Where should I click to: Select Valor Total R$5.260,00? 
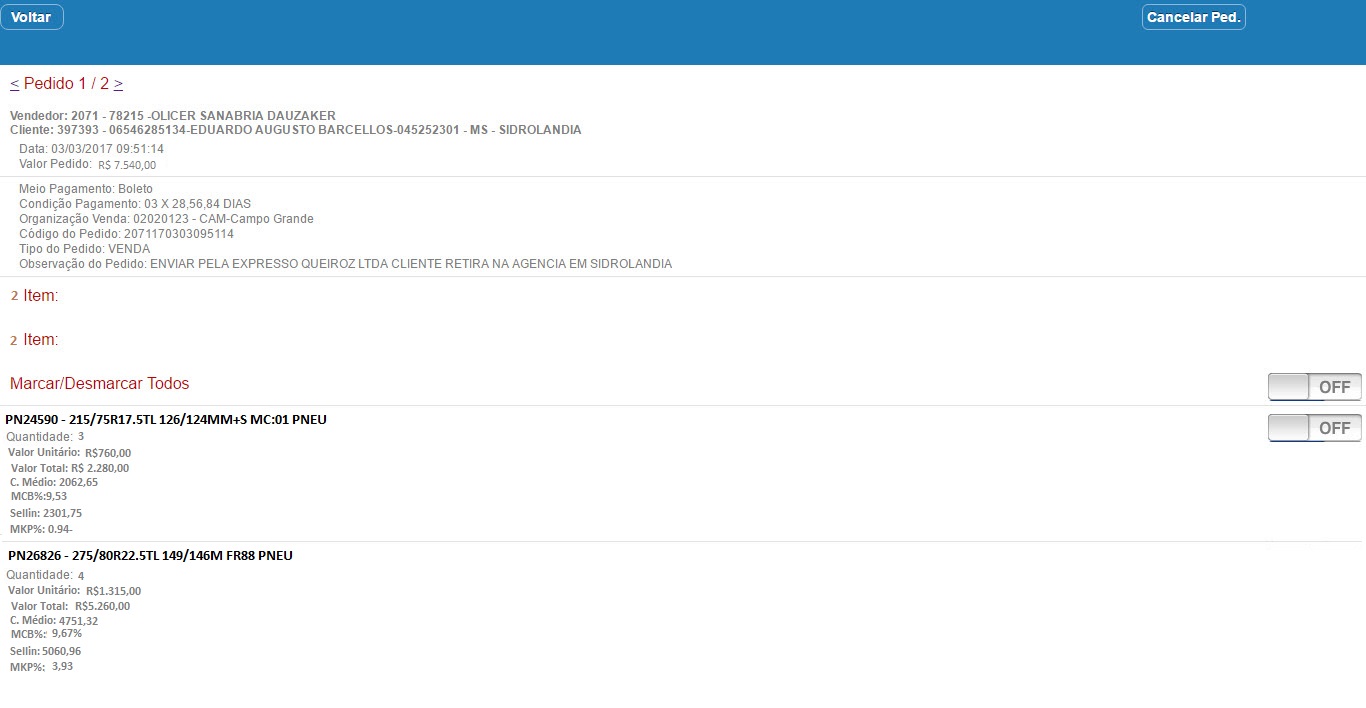click(70, 606)
